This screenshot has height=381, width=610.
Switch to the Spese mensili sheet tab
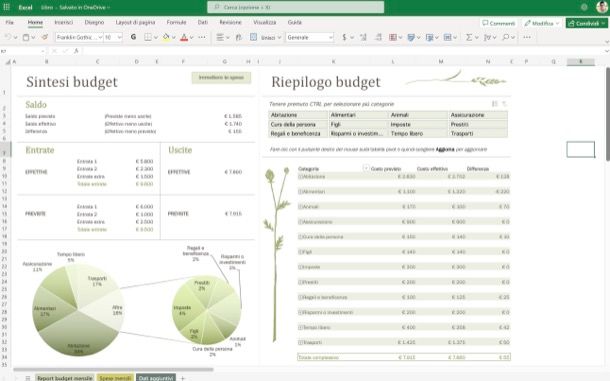[x=115, y=378]
